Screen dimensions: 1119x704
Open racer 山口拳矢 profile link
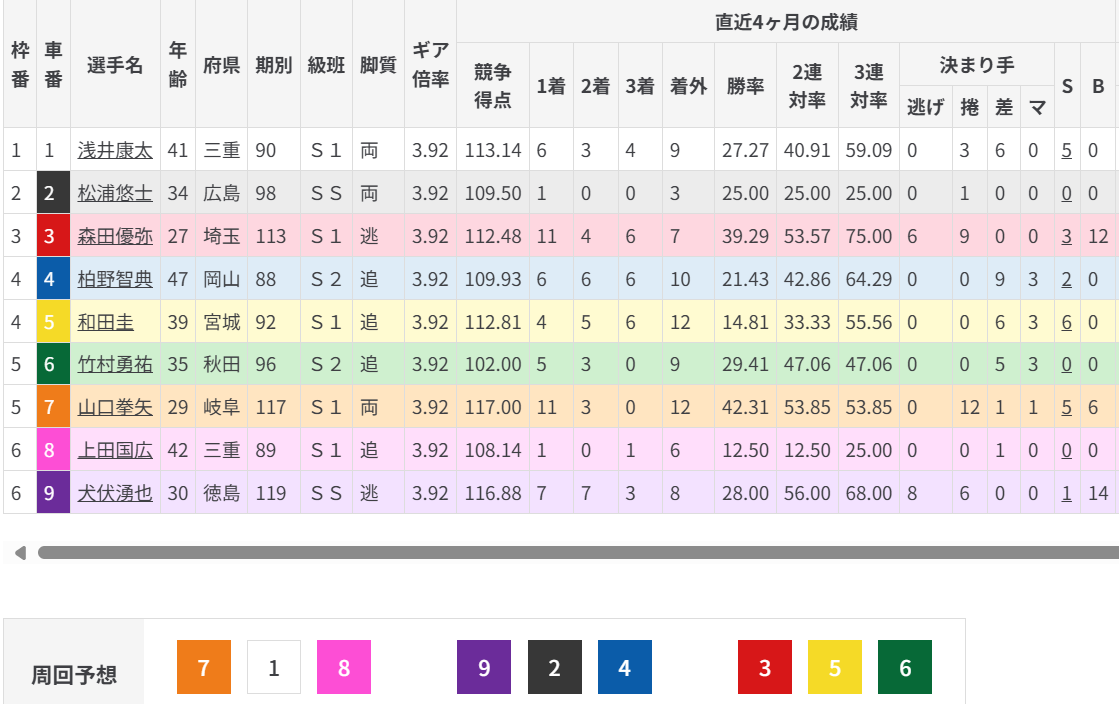[x=115, y=407]
